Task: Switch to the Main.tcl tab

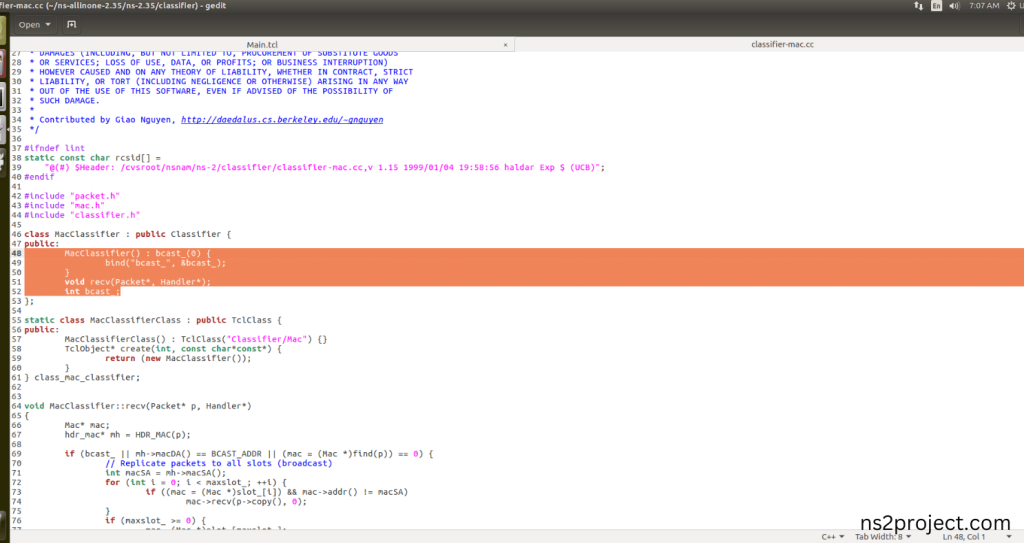Action: [262, 44]
